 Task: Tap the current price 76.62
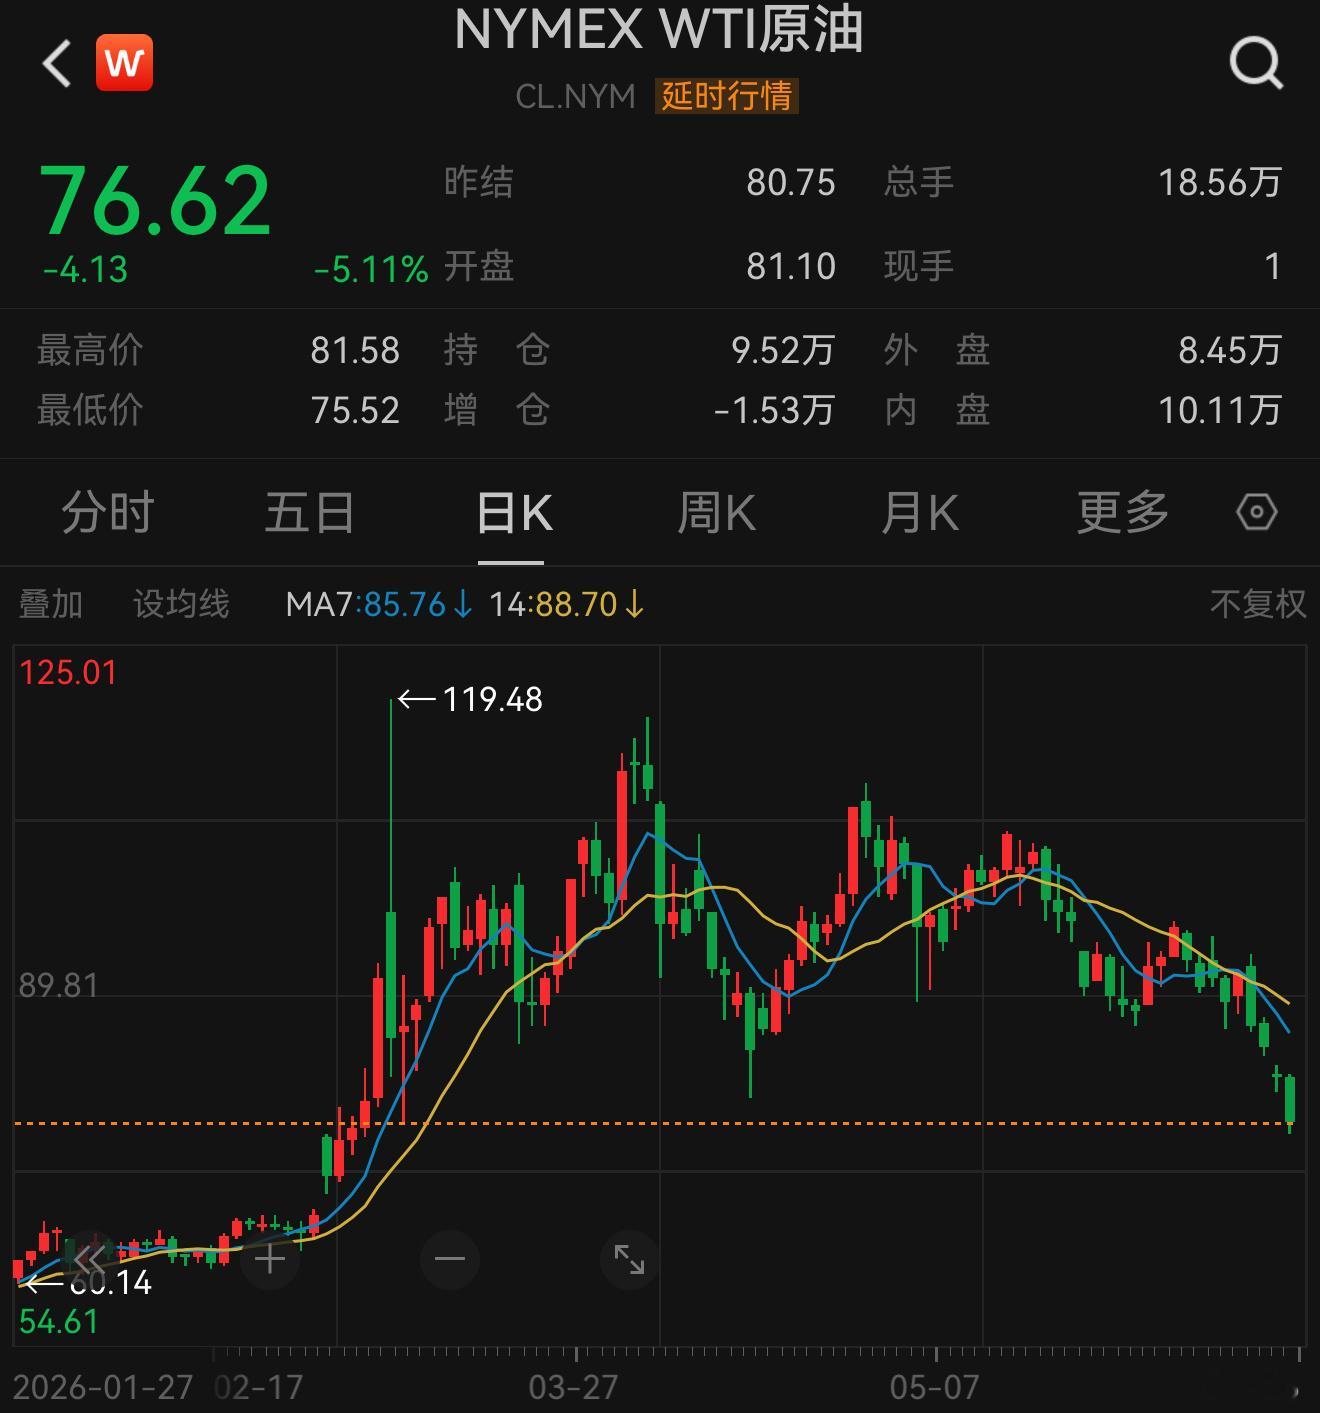(155, 201)
